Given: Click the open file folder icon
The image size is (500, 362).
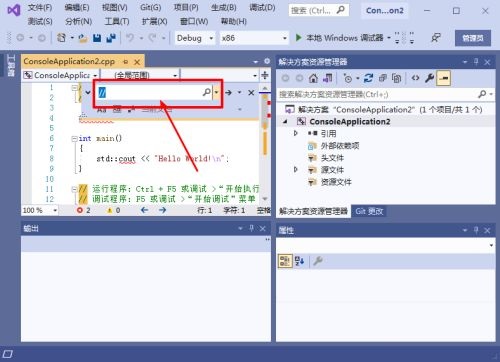Looking at the screenshot, I should [83, 38].
